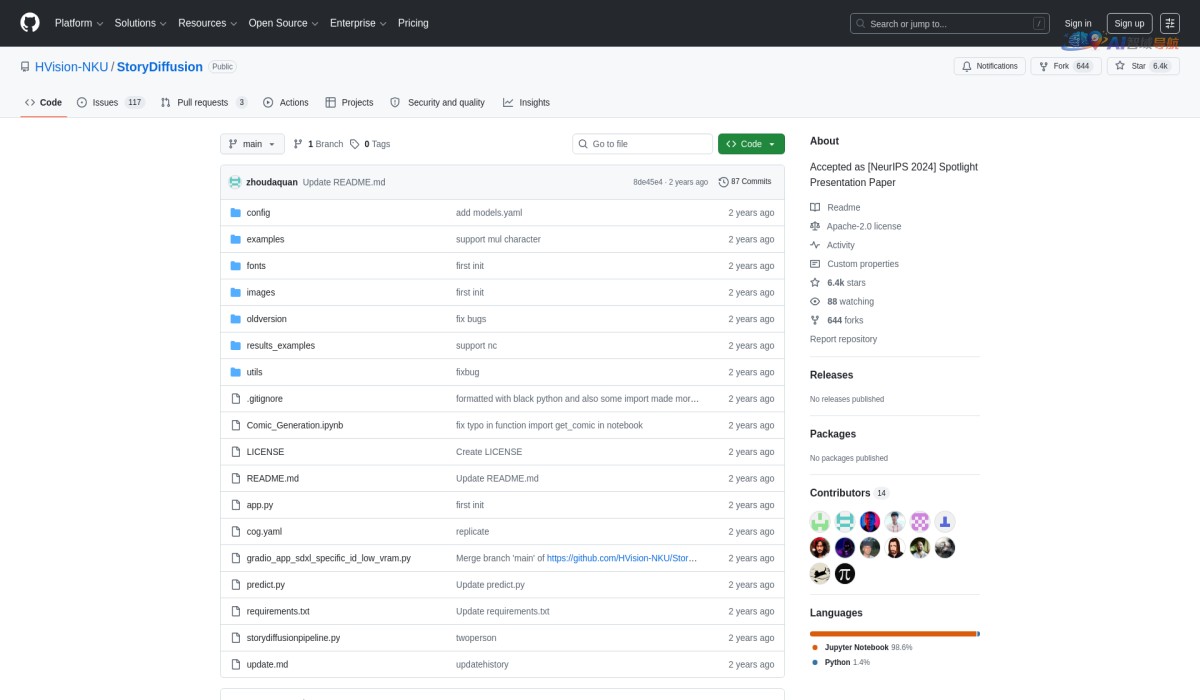Open the pi symbol contributor avatar
The image size is (1200, 700).
coord(845,573)
